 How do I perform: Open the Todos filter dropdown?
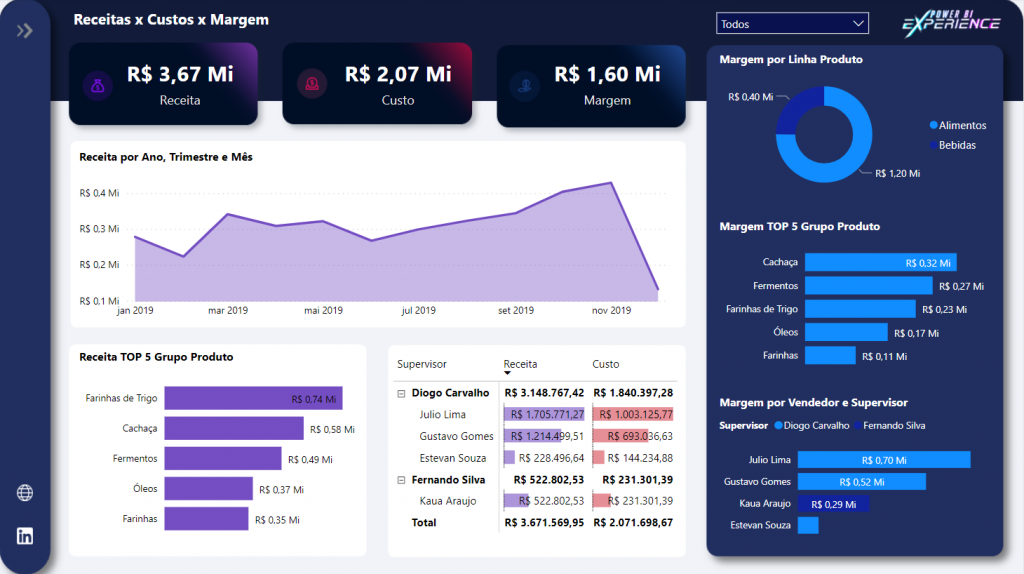pos(792,23)
